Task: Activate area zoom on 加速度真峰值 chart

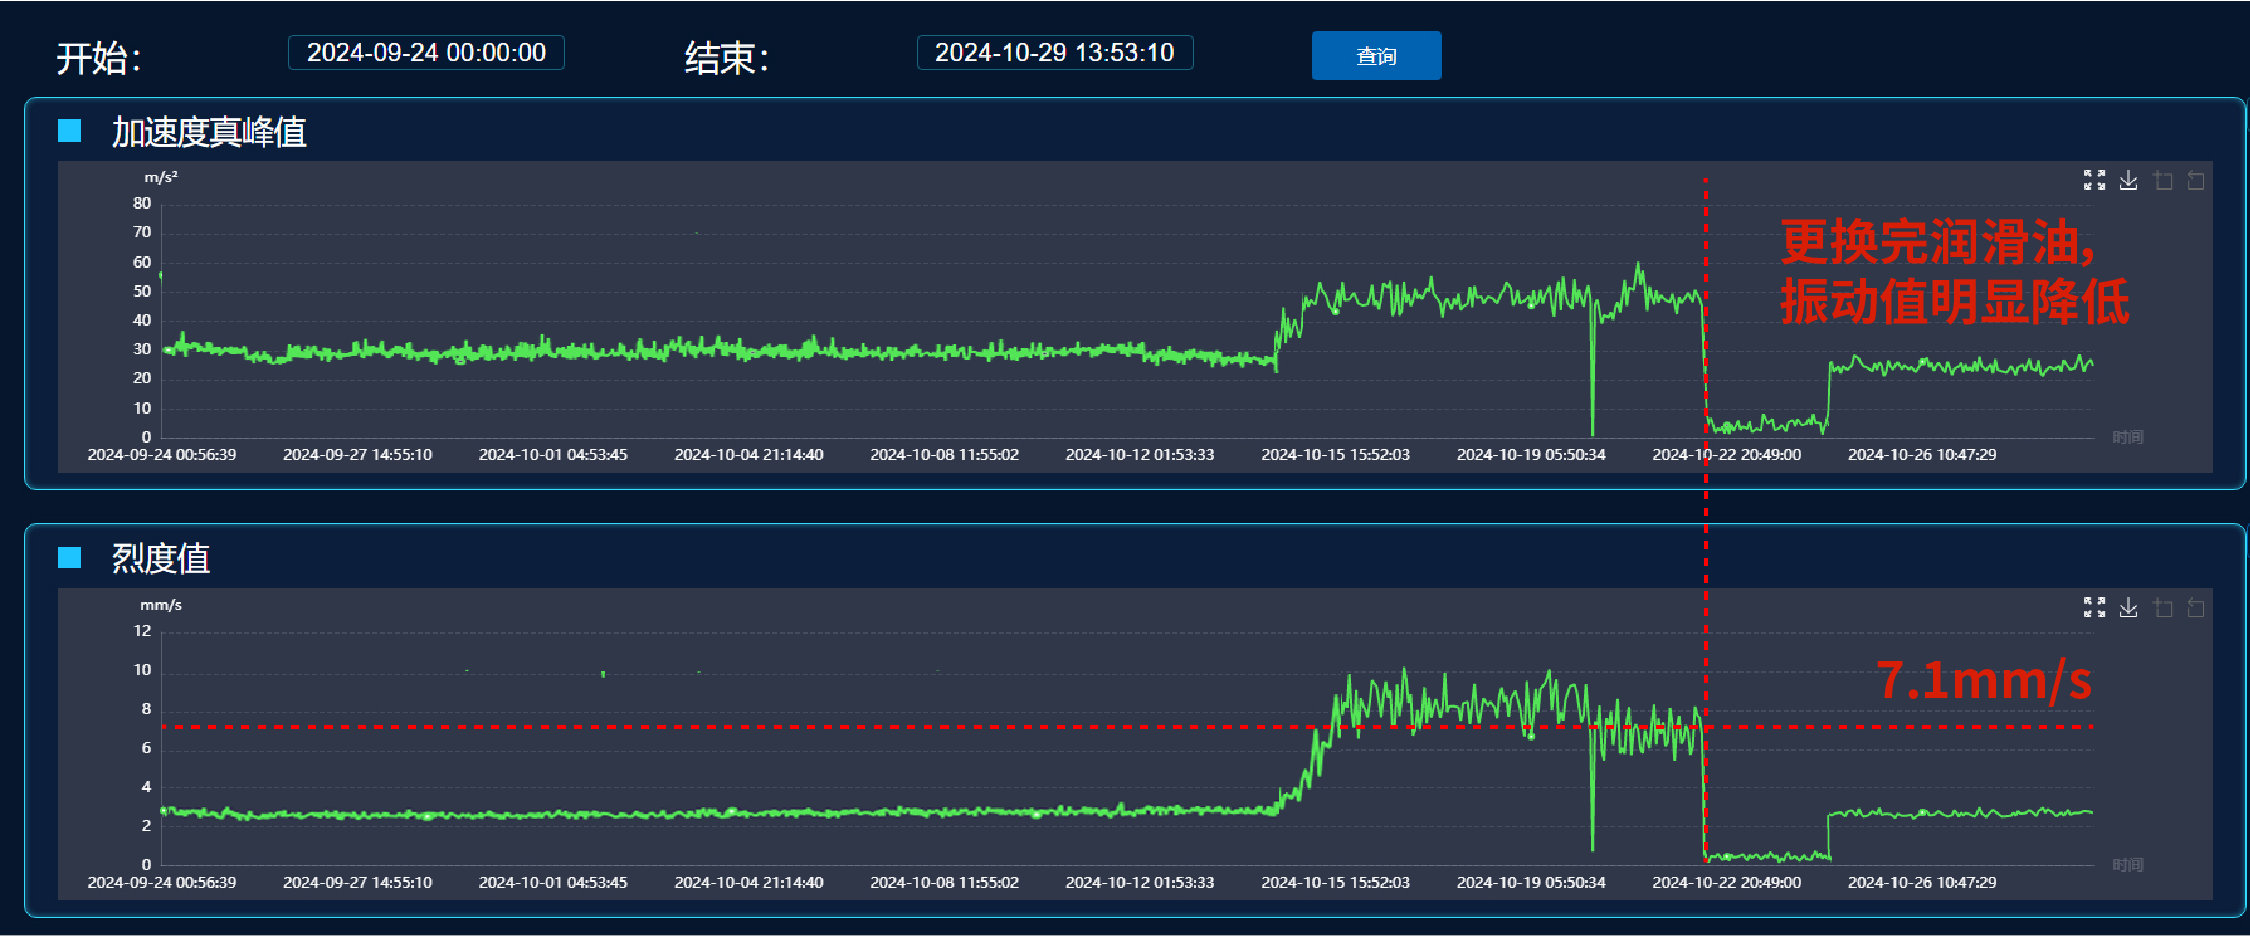Action: coord(2162,180)
